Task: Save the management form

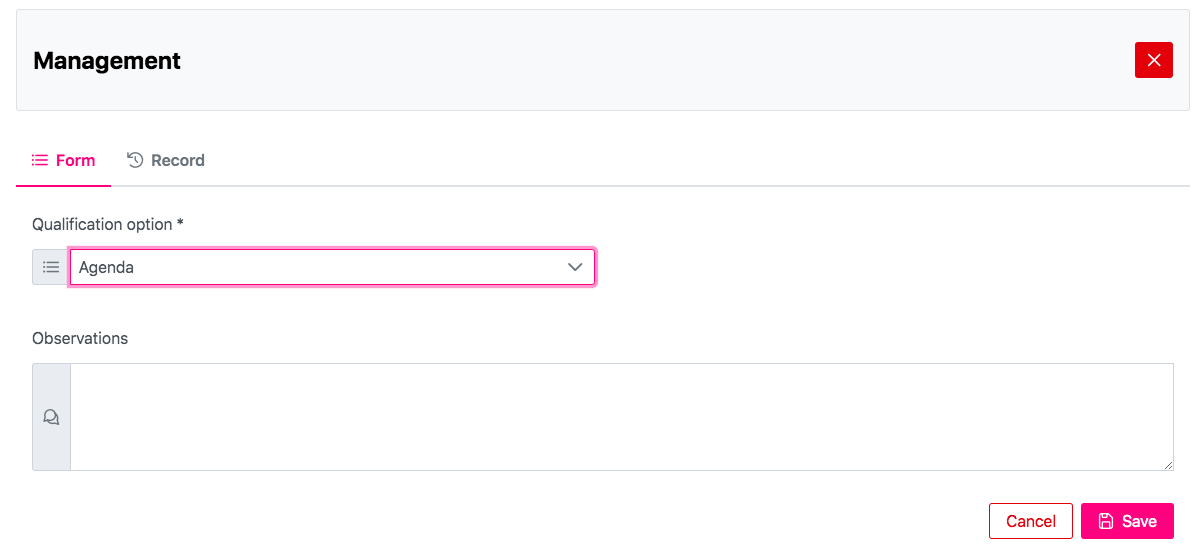Action: [1127, 521]
